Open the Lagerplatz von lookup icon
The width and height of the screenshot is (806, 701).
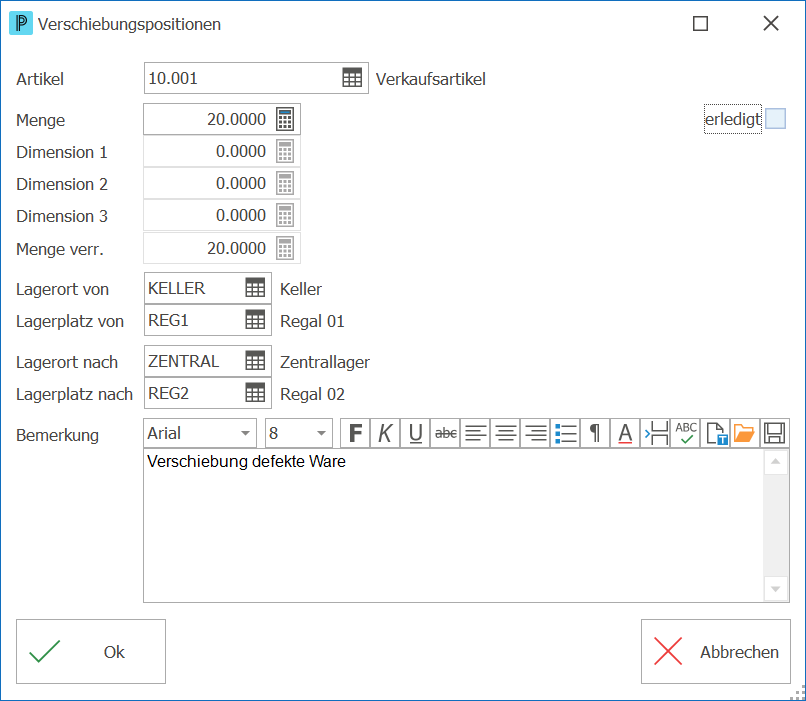click(255, 320)
